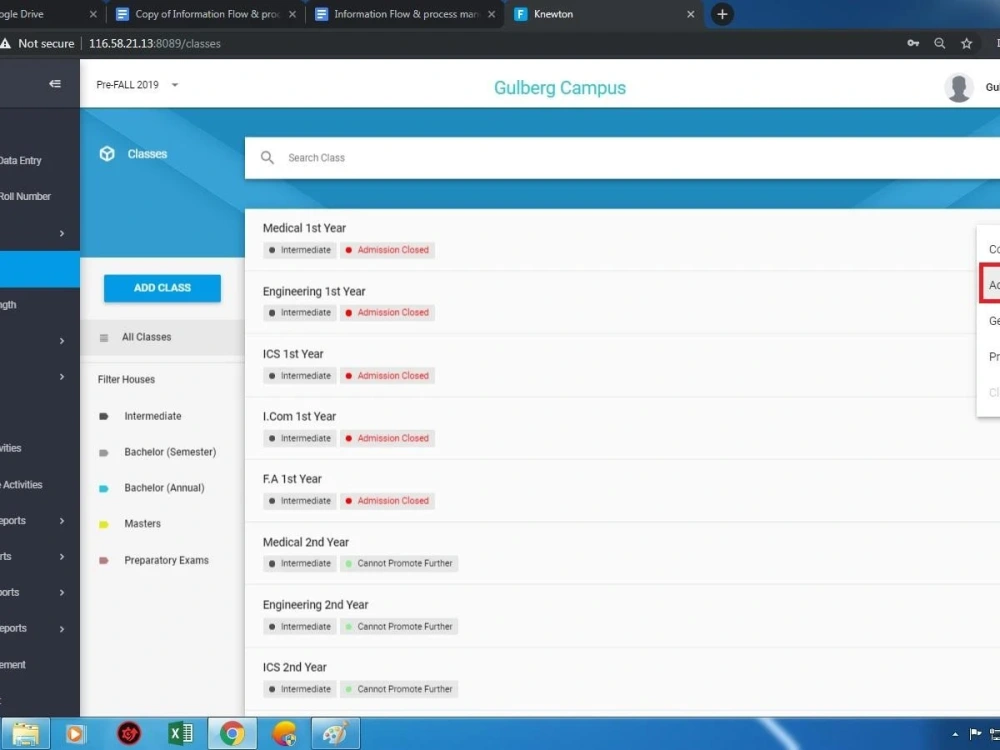The width and height of the screenshot is (1000, 750).
Task: Open a new browser tab
Action: click(x=722, y=14)
